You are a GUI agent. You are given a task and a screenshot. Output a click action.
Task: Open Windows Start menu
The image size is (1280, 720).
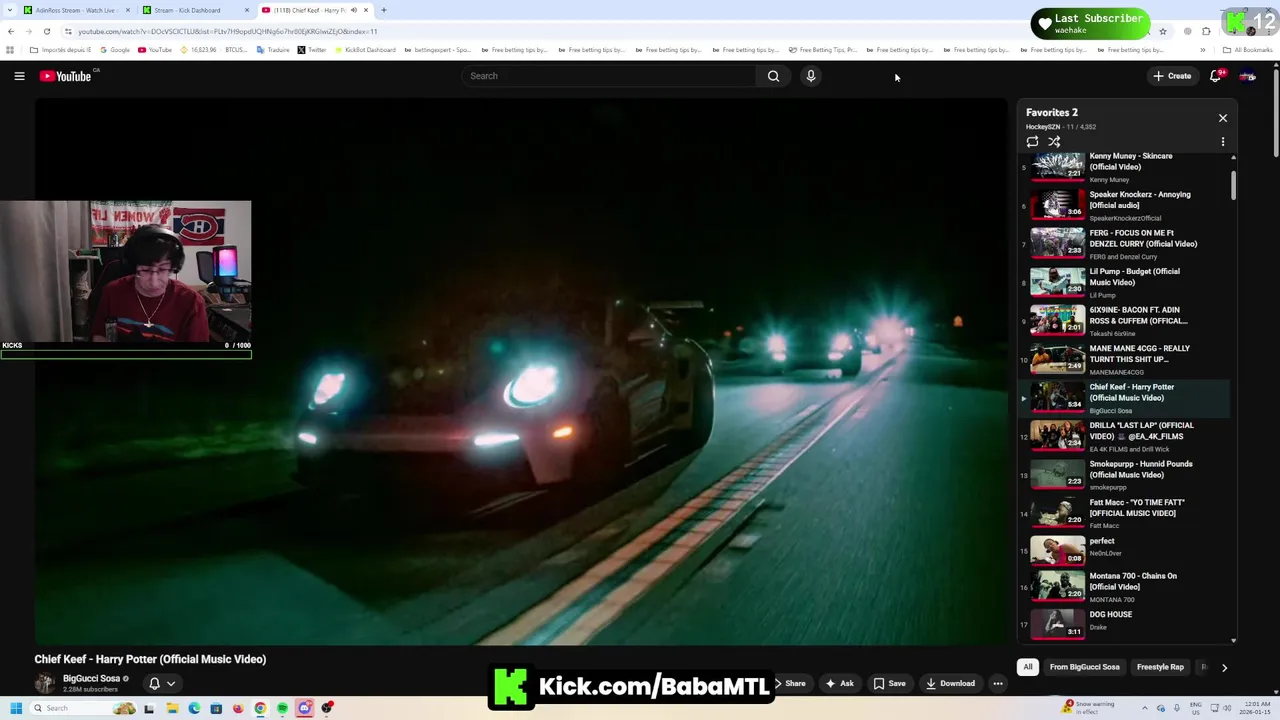[x=15, y=708]
